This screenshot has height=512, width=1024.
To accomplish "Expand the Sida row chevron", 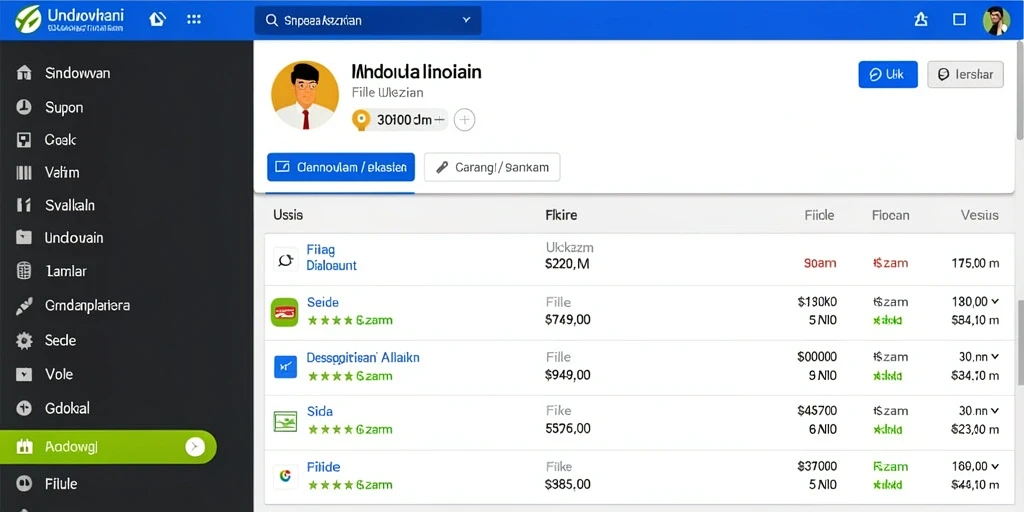I will click(995, 411).
